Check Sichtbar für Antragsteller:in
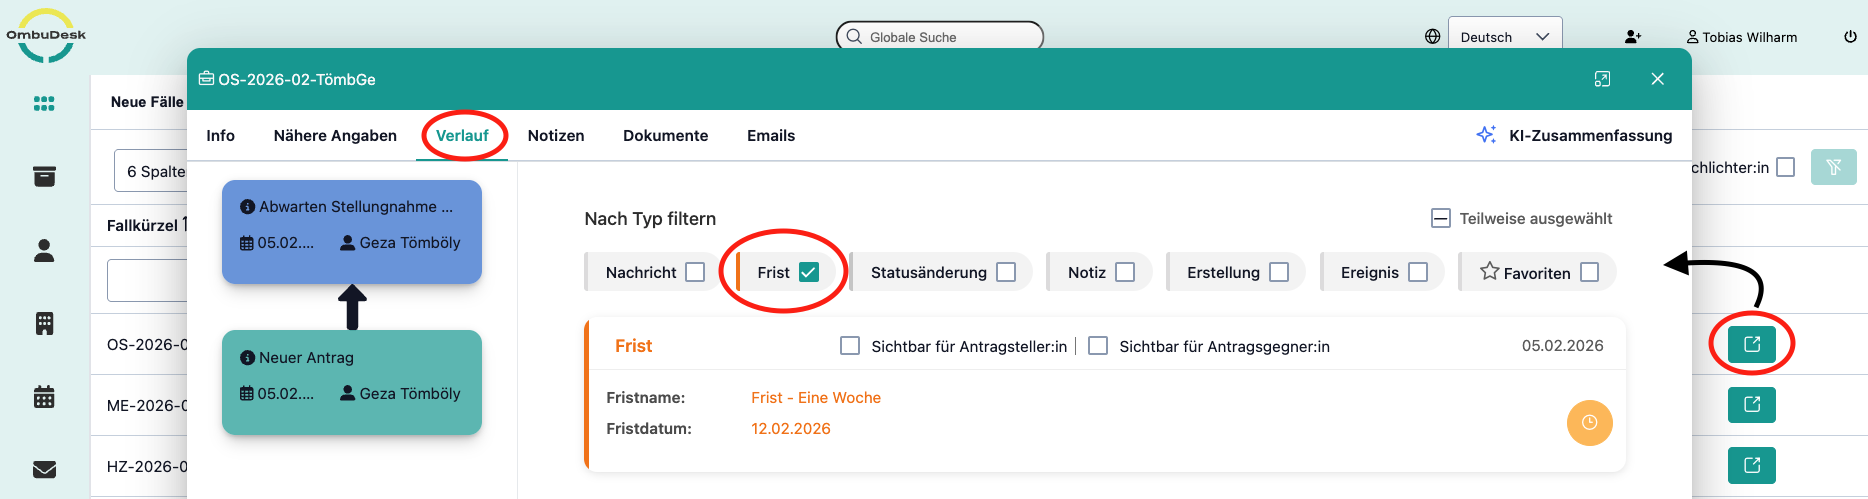 [850, 346]
